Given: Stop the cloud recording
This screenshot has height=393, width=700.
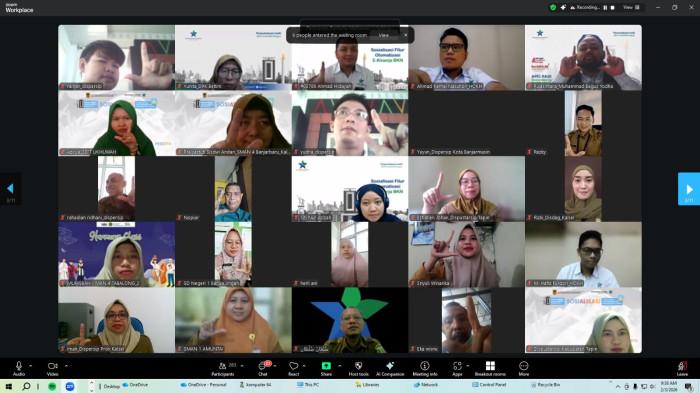Looking at the screenshot, I should 612,8.
